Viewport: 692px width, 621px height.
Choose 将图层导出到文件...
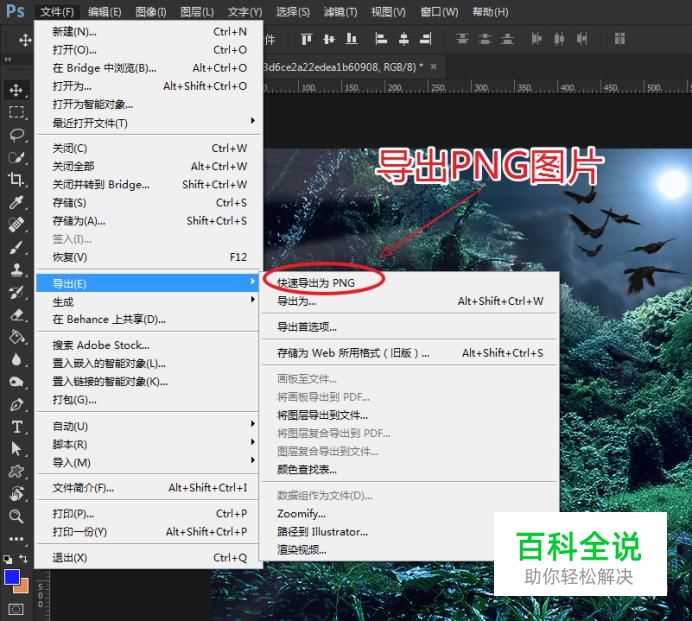pos(410,415)
